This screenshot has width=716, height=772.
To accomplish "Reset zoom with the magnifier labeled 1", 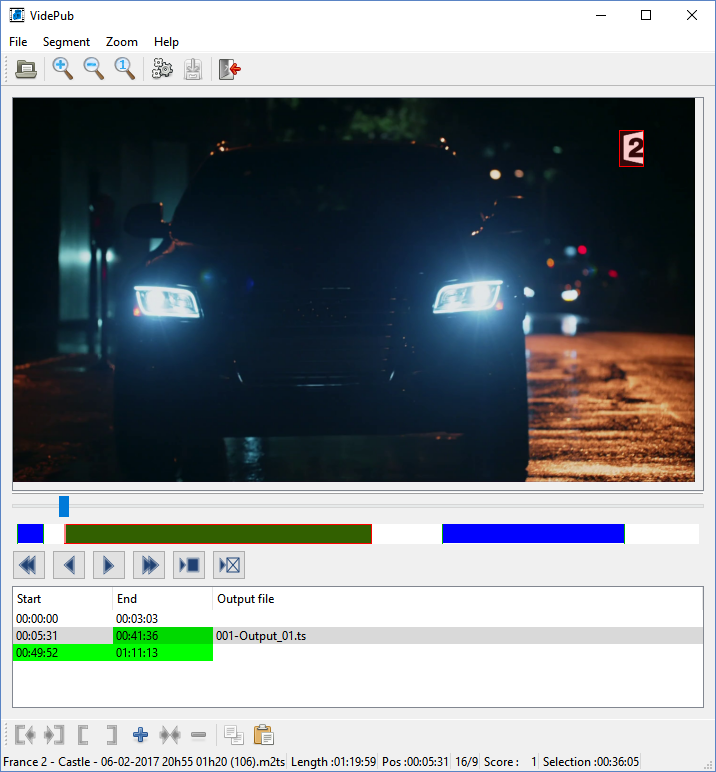I will [124, 69].
